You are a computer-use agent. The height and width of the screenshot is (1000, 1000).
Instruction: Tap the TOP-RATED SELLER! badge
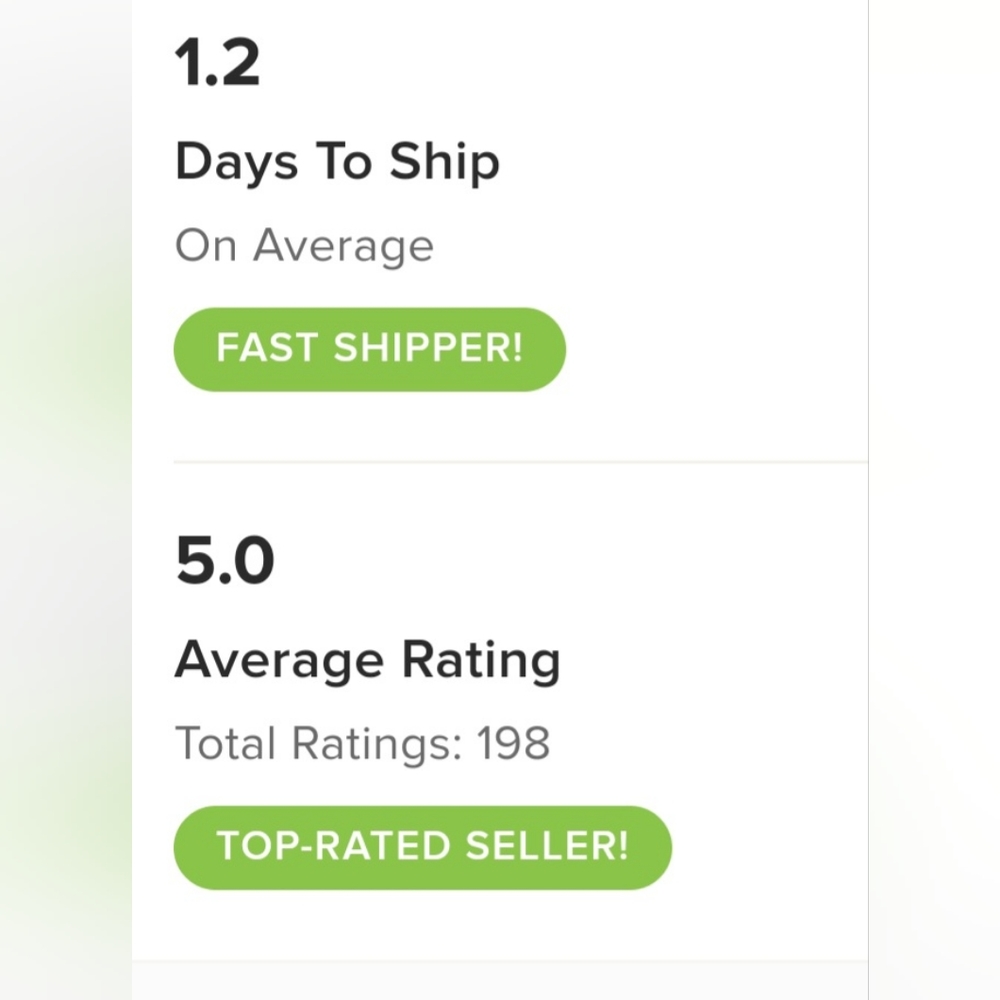click(422, 848)
